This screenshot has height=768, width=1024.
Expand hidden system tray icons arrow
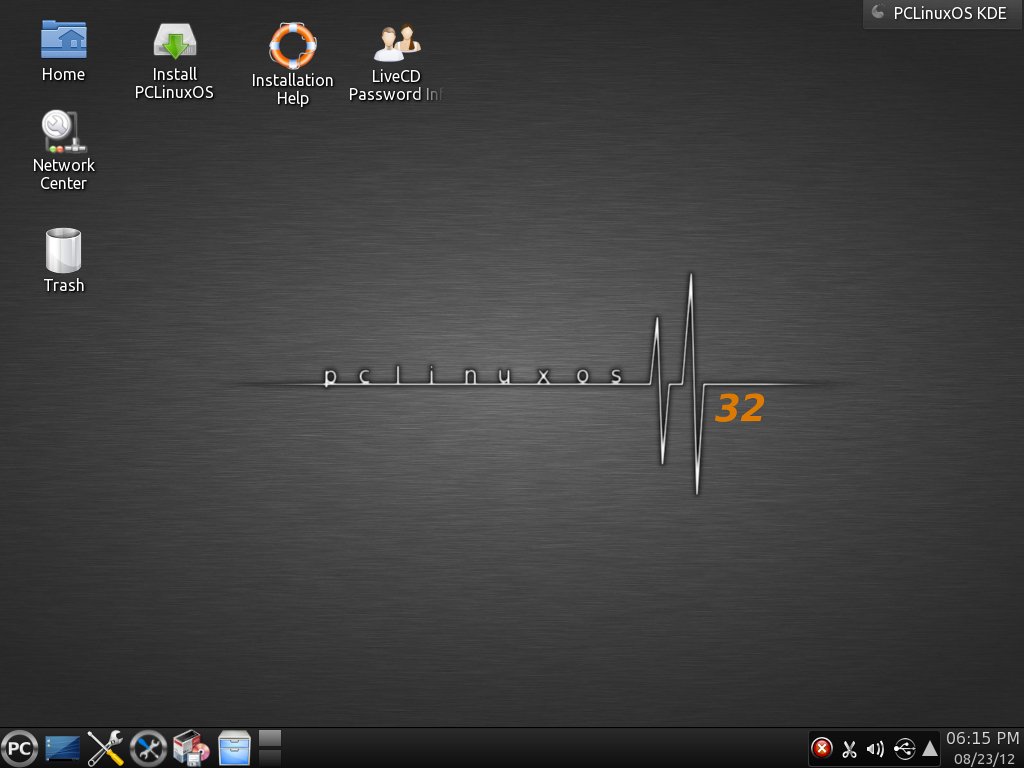[929, 748]
